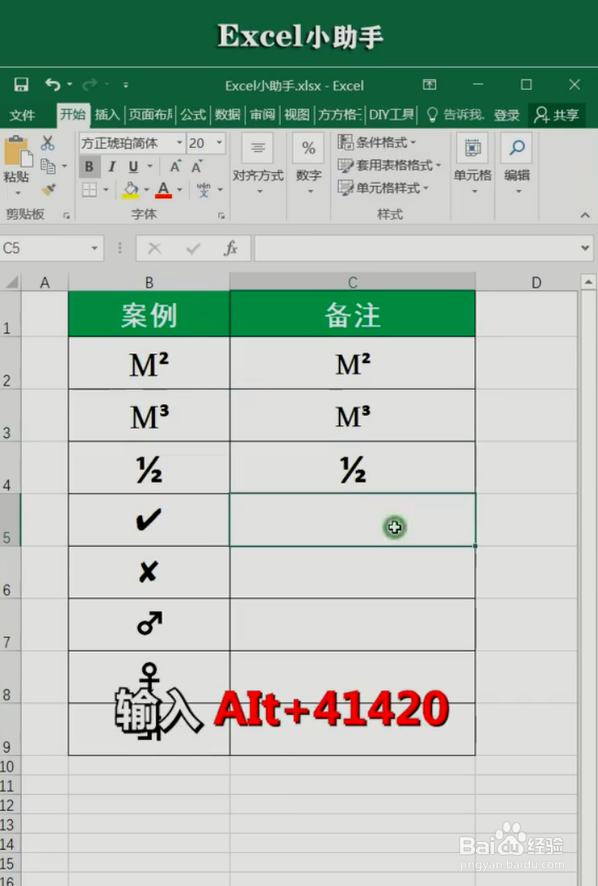Image resolution: width=598 pixels, height=886 pixels.
Task: Select the 案例 header cell
Action: [x=149, y=314]
